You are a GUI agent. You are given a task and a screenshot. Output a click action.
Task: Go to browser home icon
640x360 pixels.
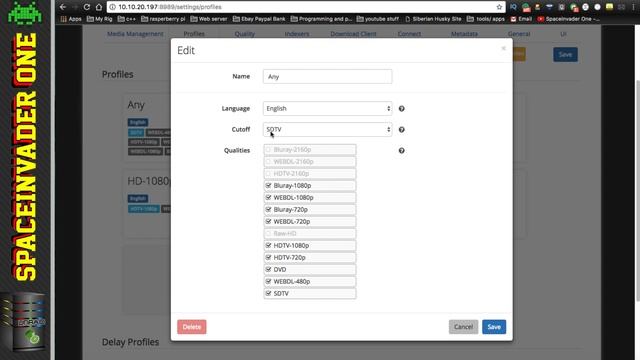[x=99, y=7]
